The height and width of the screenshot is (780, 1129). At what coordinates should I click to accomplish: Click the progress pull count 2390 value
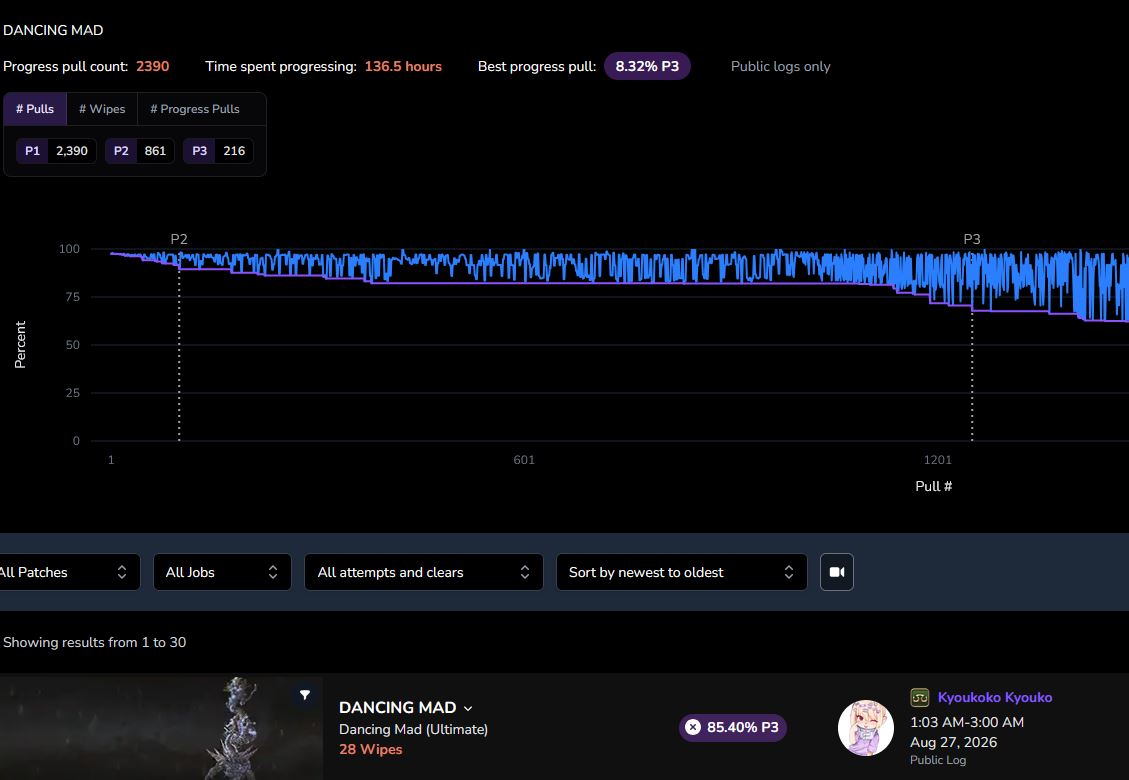pyautogui.click(x=153, y=66)
